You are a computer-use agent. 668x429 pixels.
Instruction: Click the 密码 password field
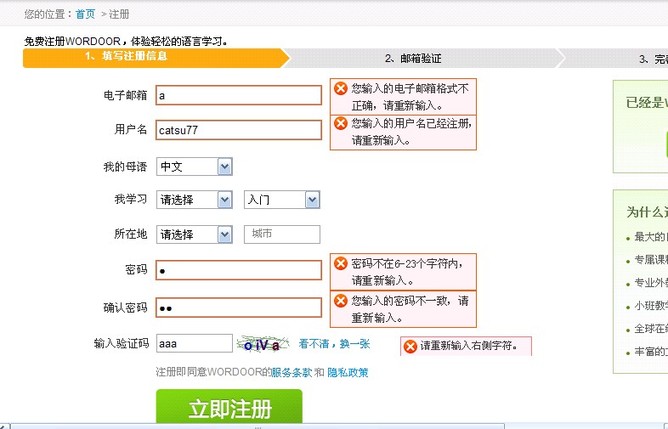click(239, 270)
